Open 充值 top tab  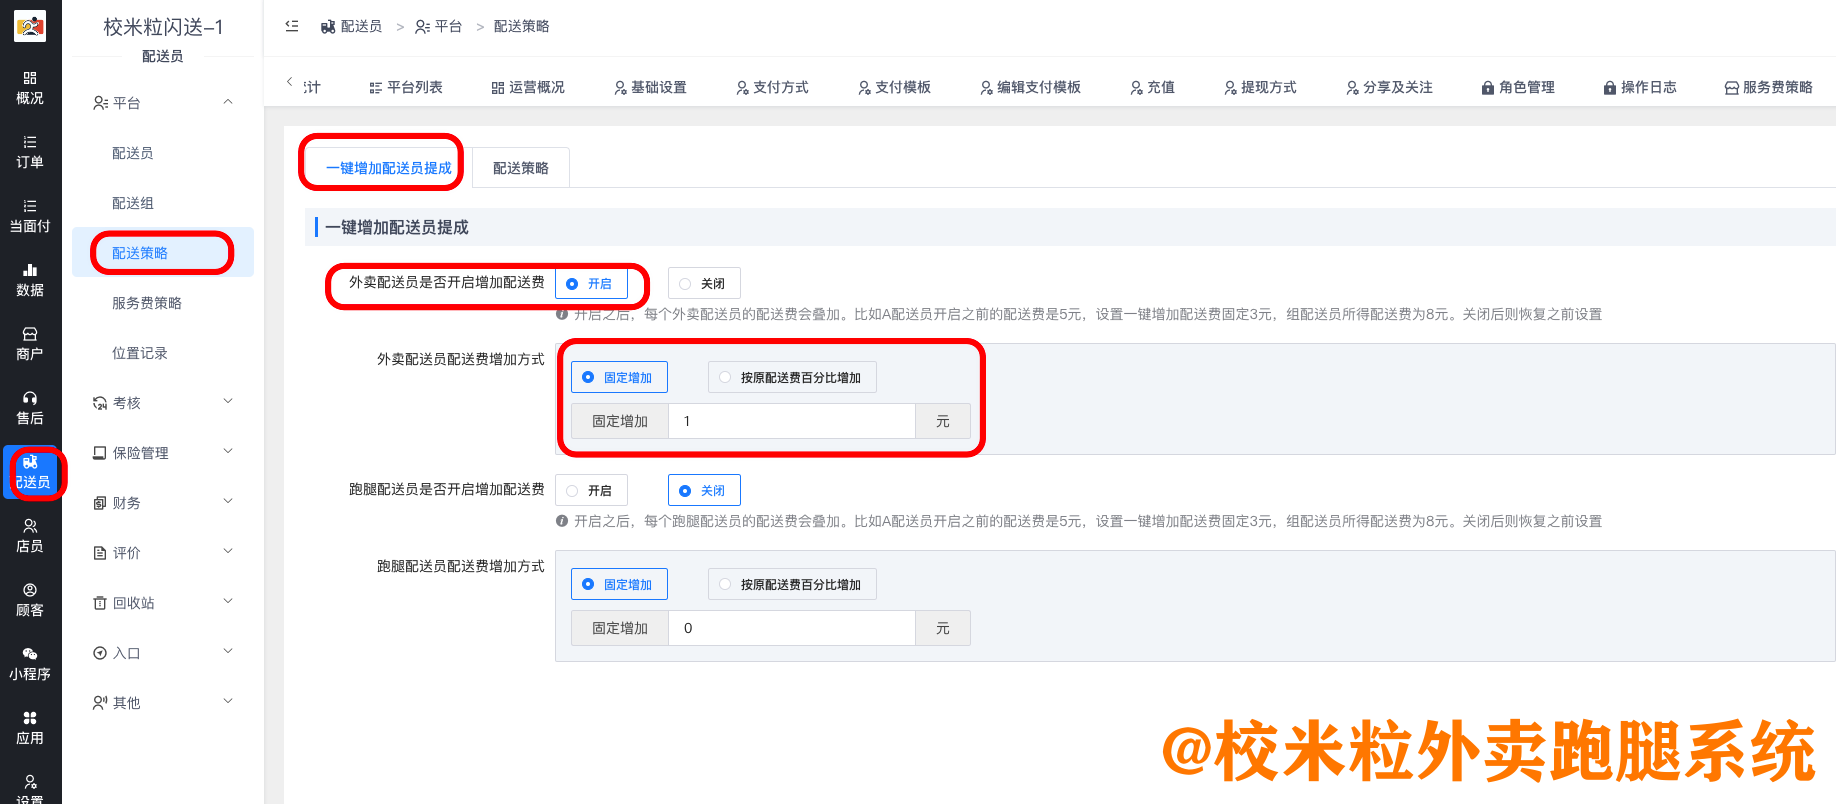(1152, 87)
